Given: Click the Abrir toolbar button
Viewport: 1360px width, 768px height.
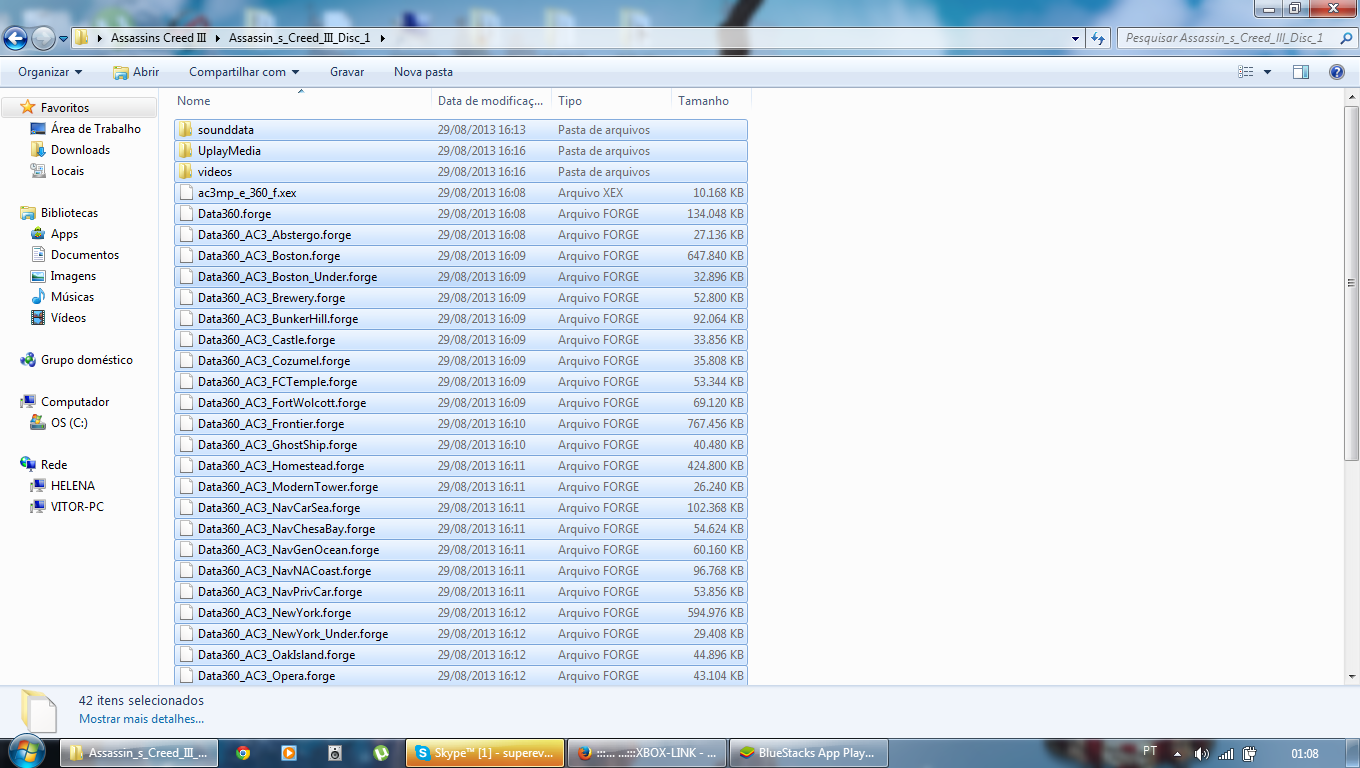Looking at the screenshot, I should (x=136, y=72).
